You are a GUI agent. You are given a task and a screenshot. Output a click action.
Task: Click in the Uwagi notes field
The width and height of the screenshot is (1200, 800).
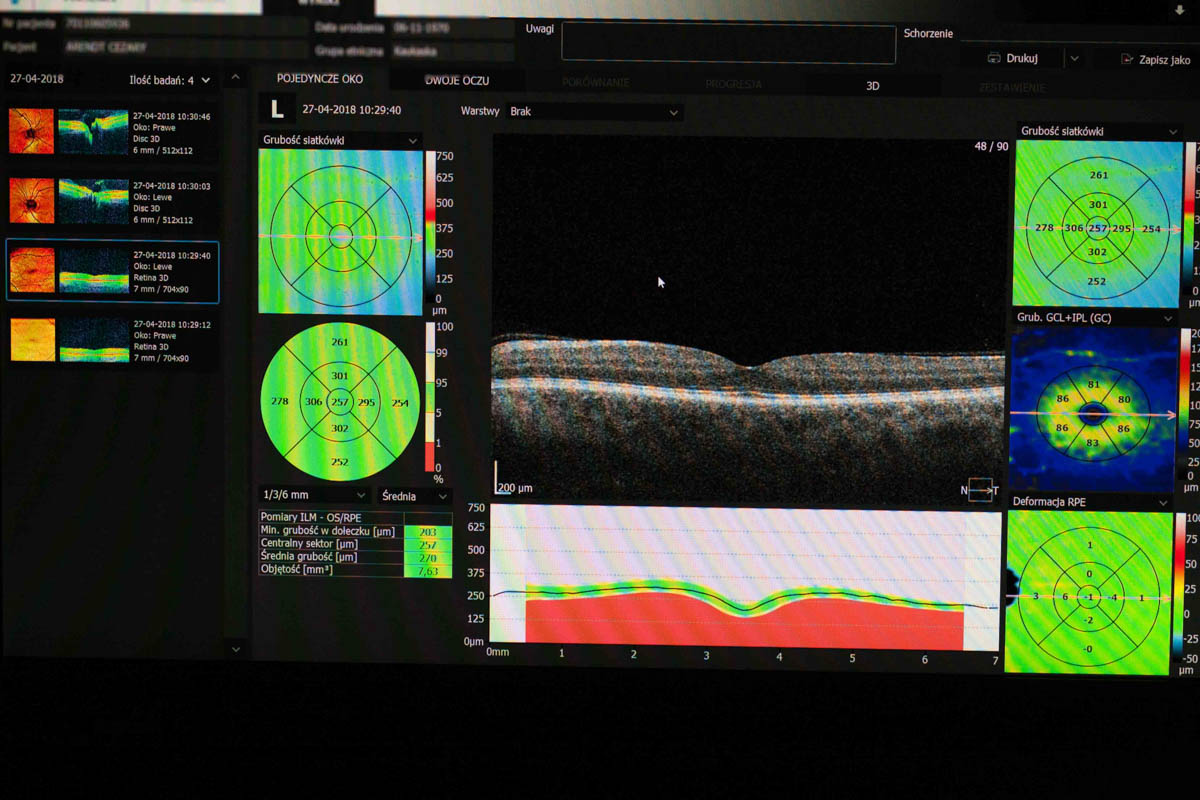coord(728,44)
